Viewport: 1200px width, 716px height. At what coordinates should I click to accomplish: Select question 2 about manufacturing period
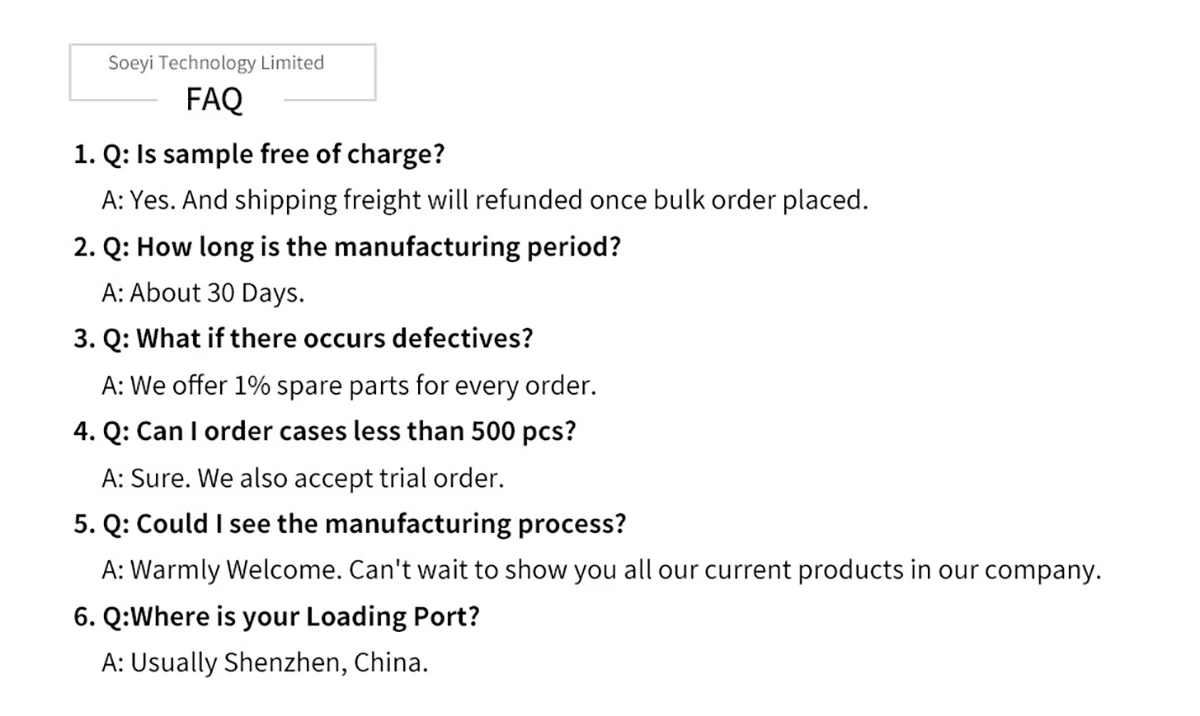(347, 247)
